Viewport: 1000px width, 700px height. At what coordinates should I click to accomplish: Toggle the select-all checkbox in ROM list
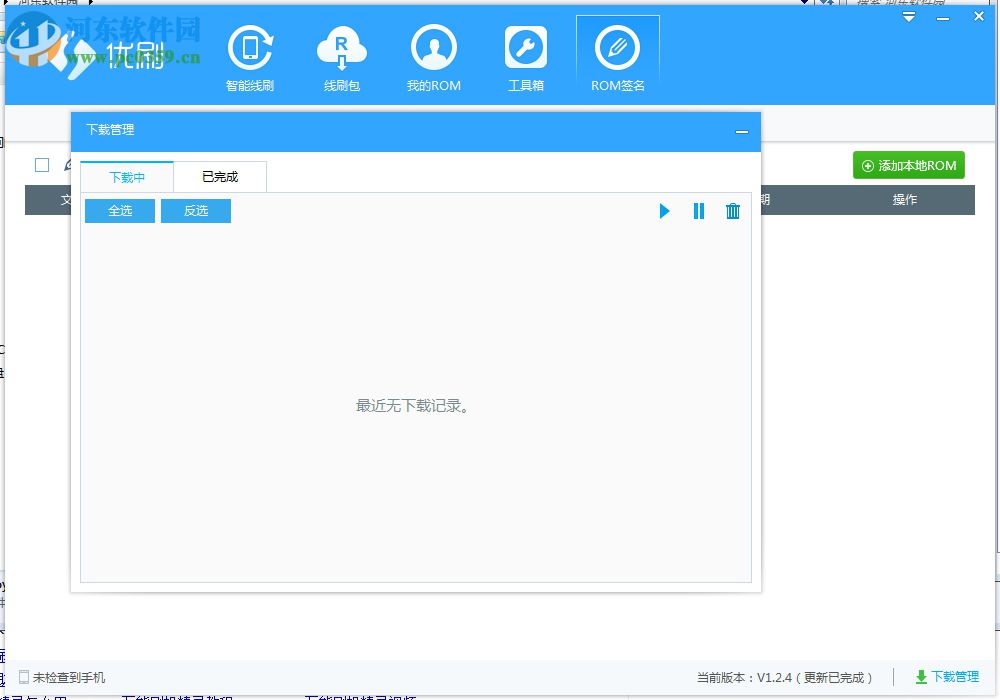tap(42, 165)
